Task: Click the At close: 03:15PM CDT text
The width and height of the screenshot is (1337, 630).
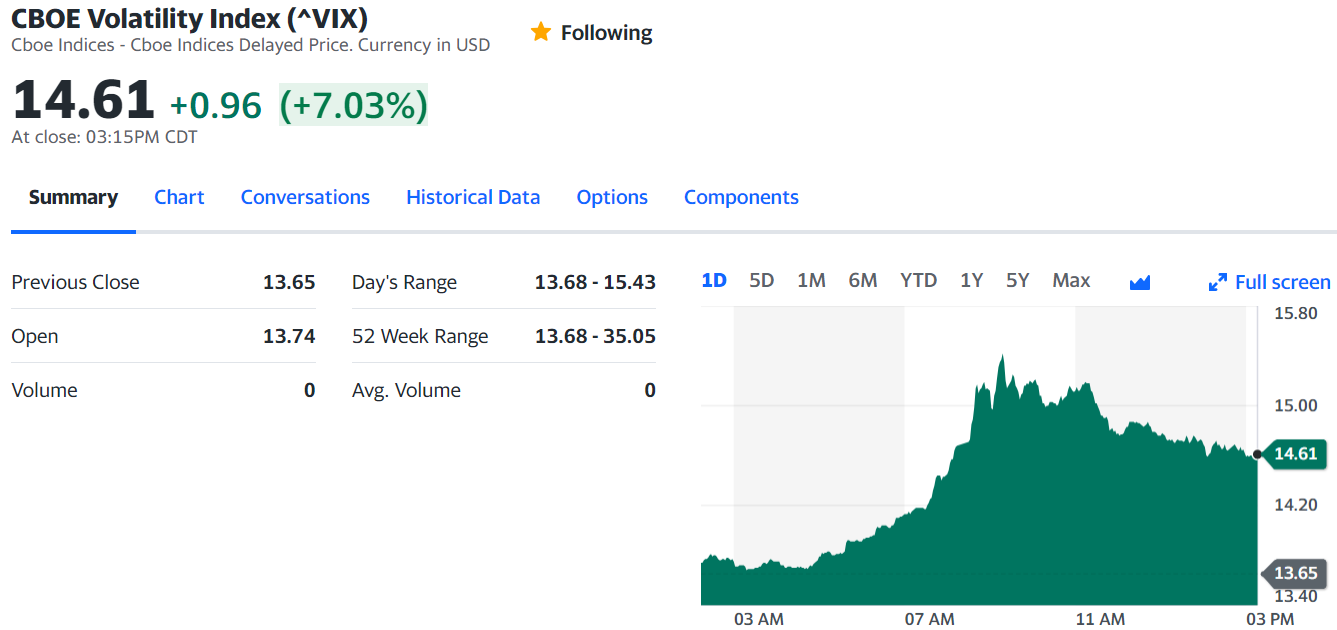Action: (x=104, y=137)
